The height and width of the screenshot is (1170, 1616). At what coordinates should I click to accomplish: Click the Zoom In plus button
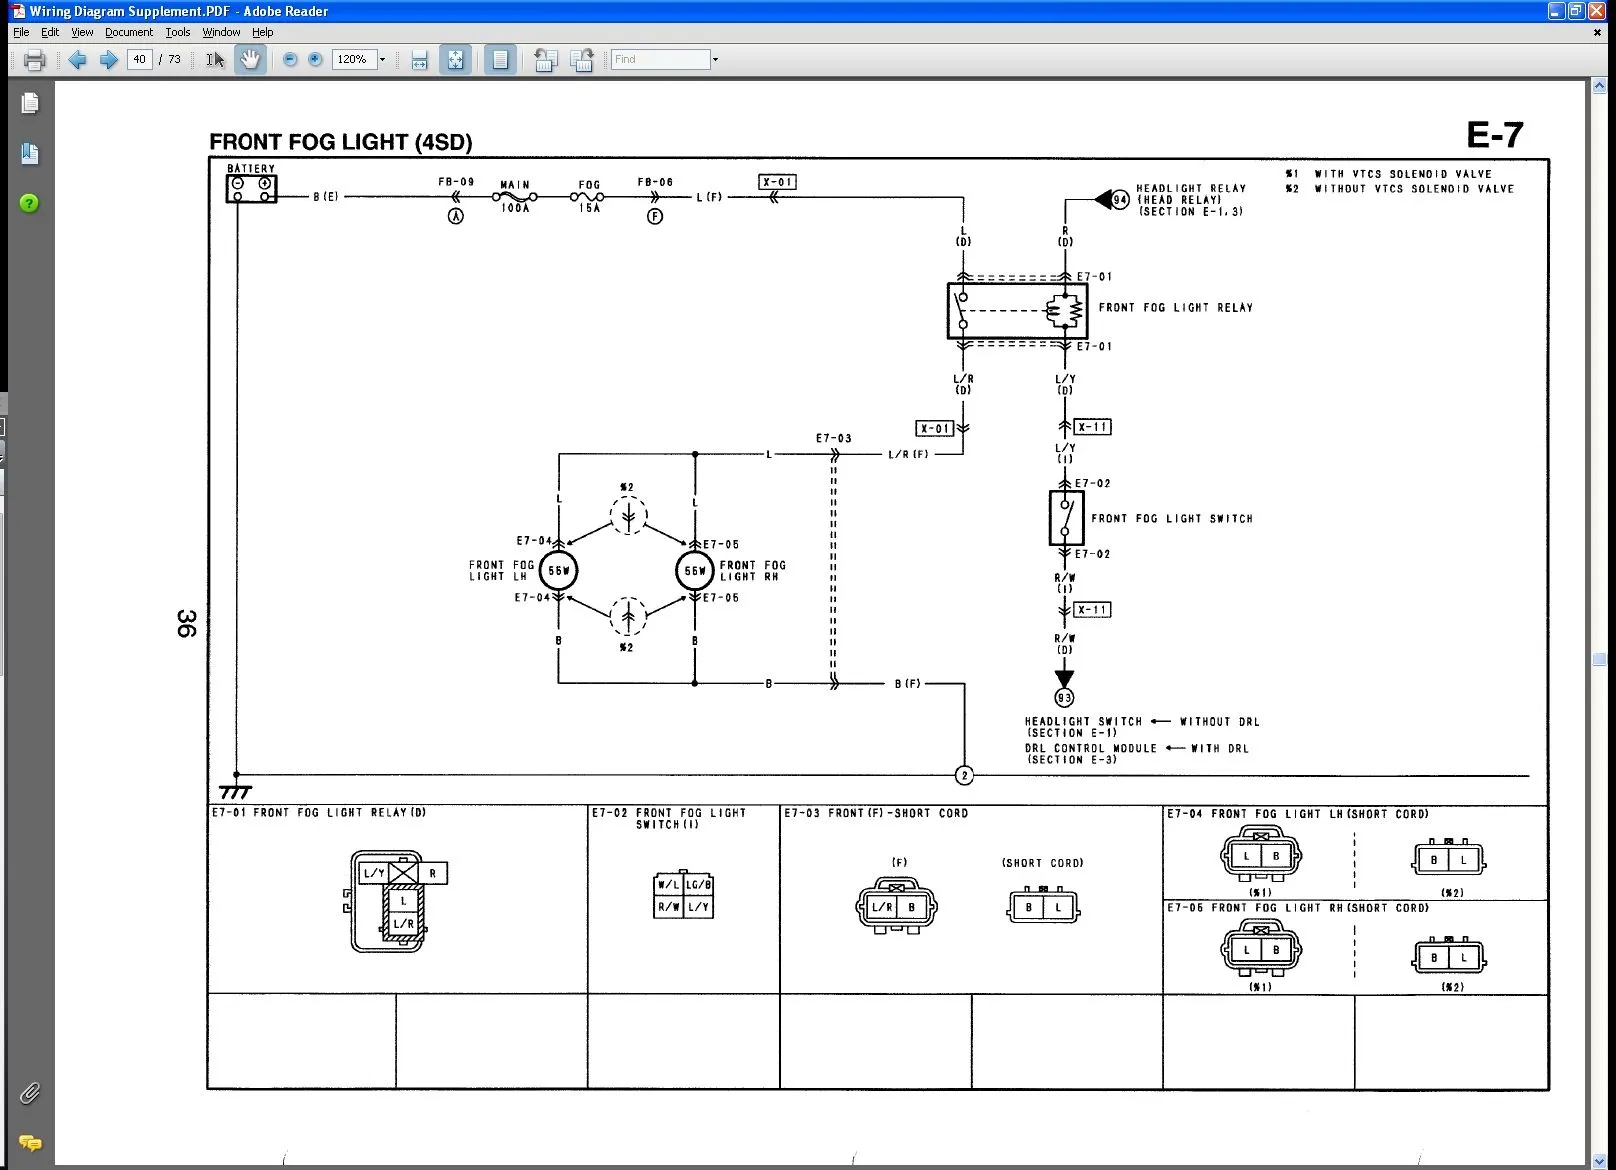point(315,60)
